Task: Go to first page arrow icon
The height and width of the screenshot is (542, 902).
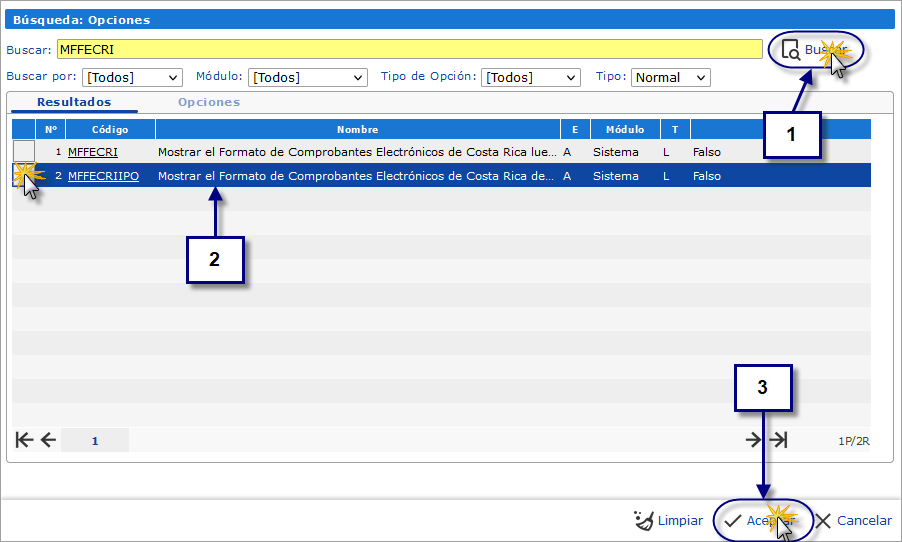Action: coord(25,440)
